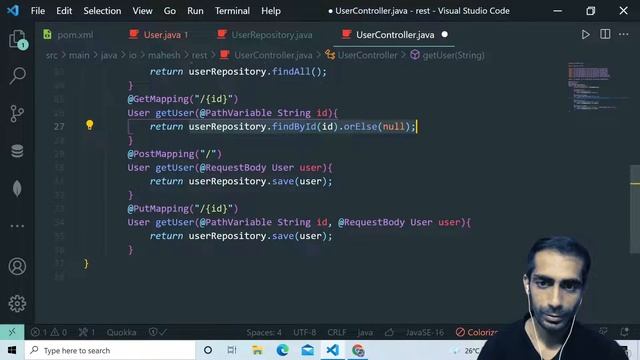Click breadcrumb folder 'java'

click(x=109, y=55)
